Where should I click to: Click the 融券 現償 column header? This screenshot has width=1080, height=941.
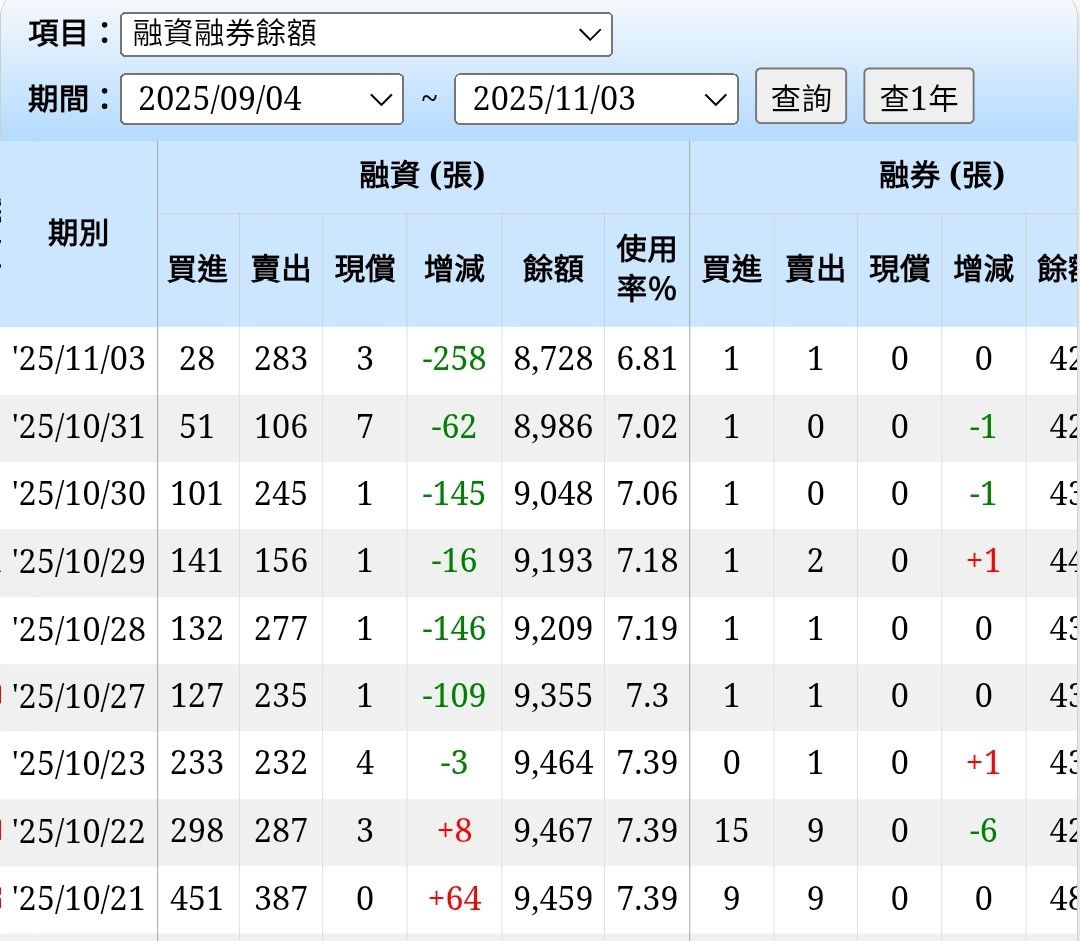900,269
